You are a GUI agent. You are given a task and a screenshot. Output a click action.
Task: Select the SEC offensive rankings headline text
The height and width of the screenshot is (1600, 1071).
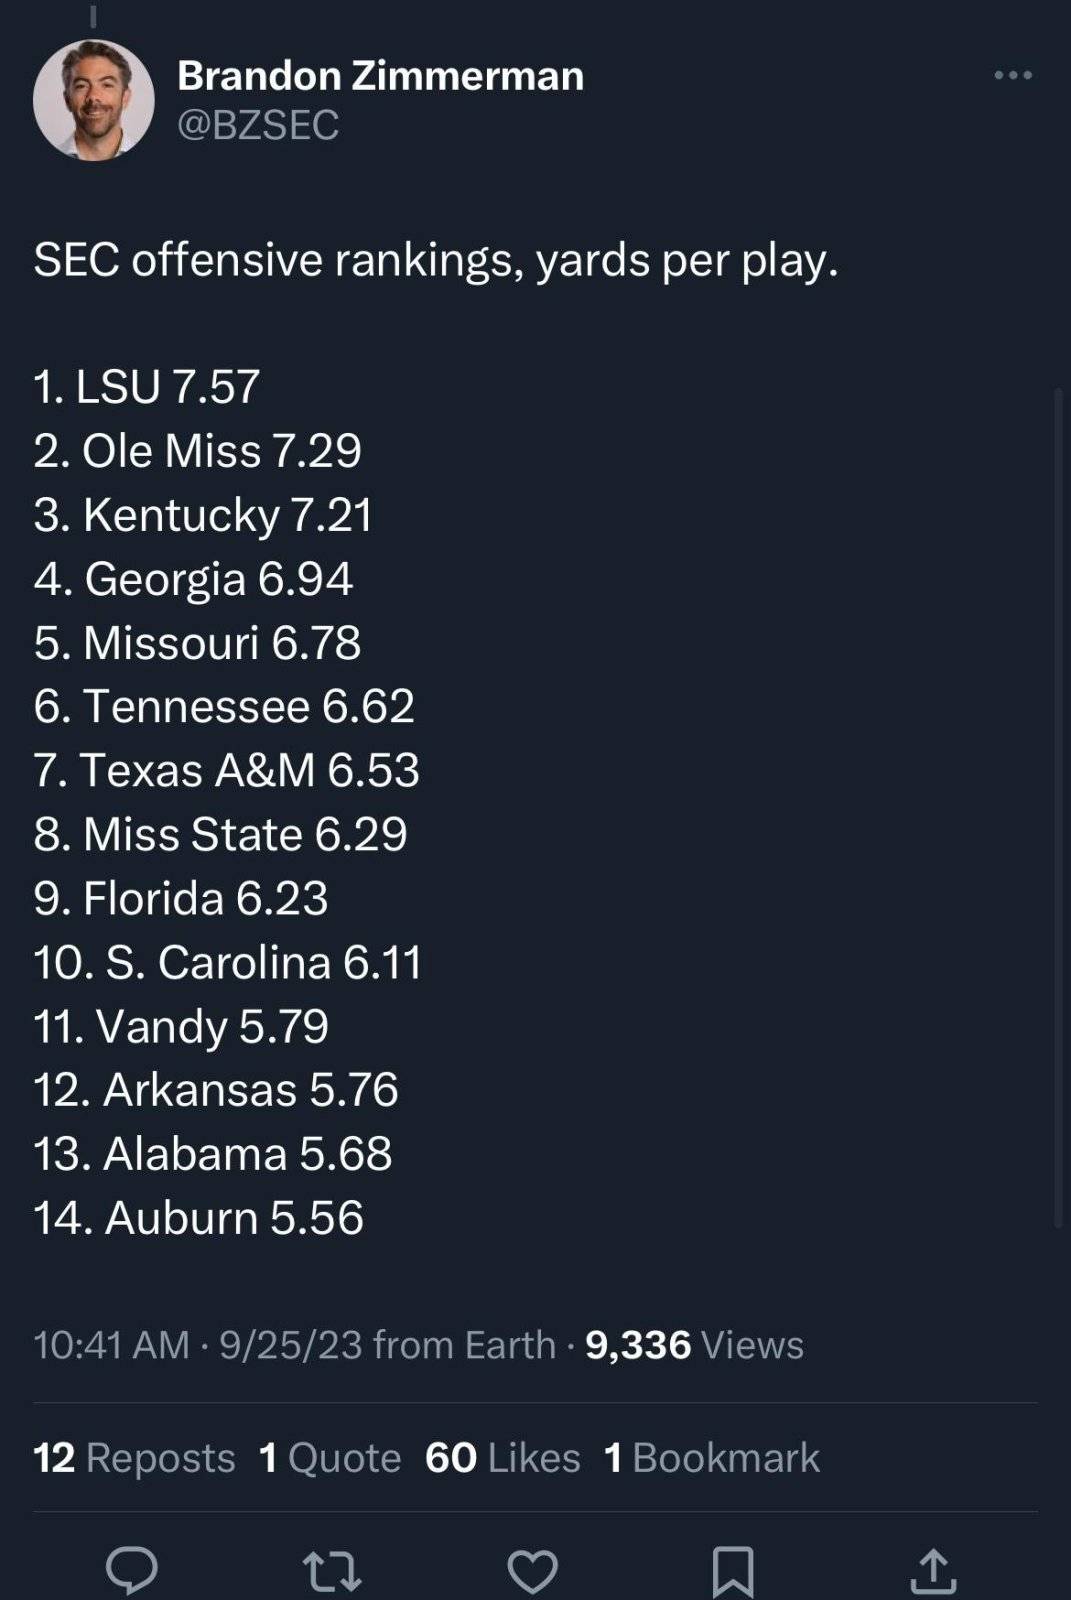pos(436,260)
